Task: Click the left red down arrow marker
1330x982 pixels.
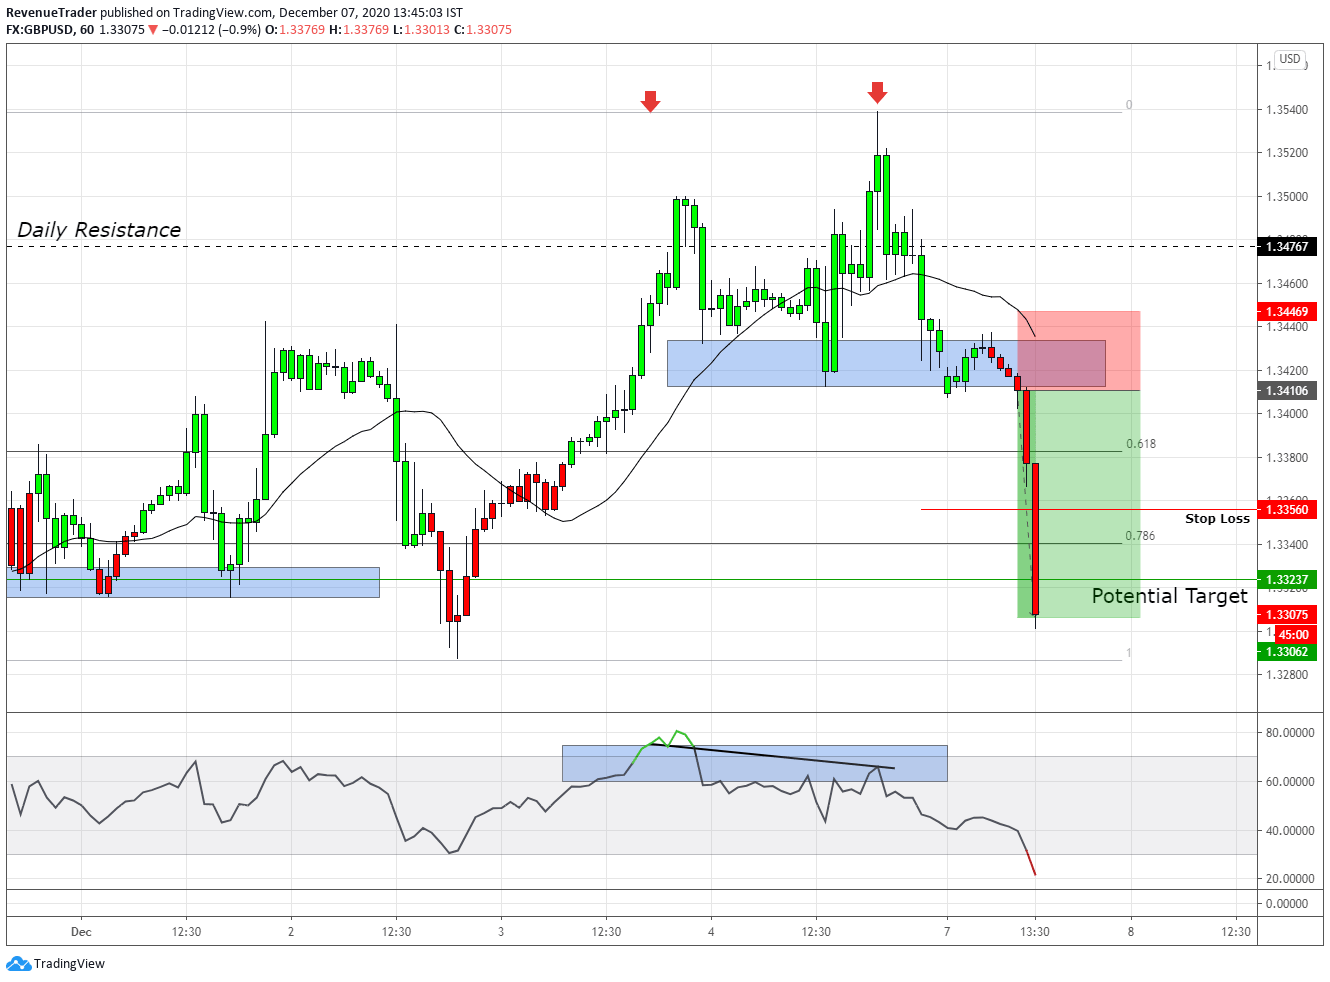Action: click(x=651, y=101)
